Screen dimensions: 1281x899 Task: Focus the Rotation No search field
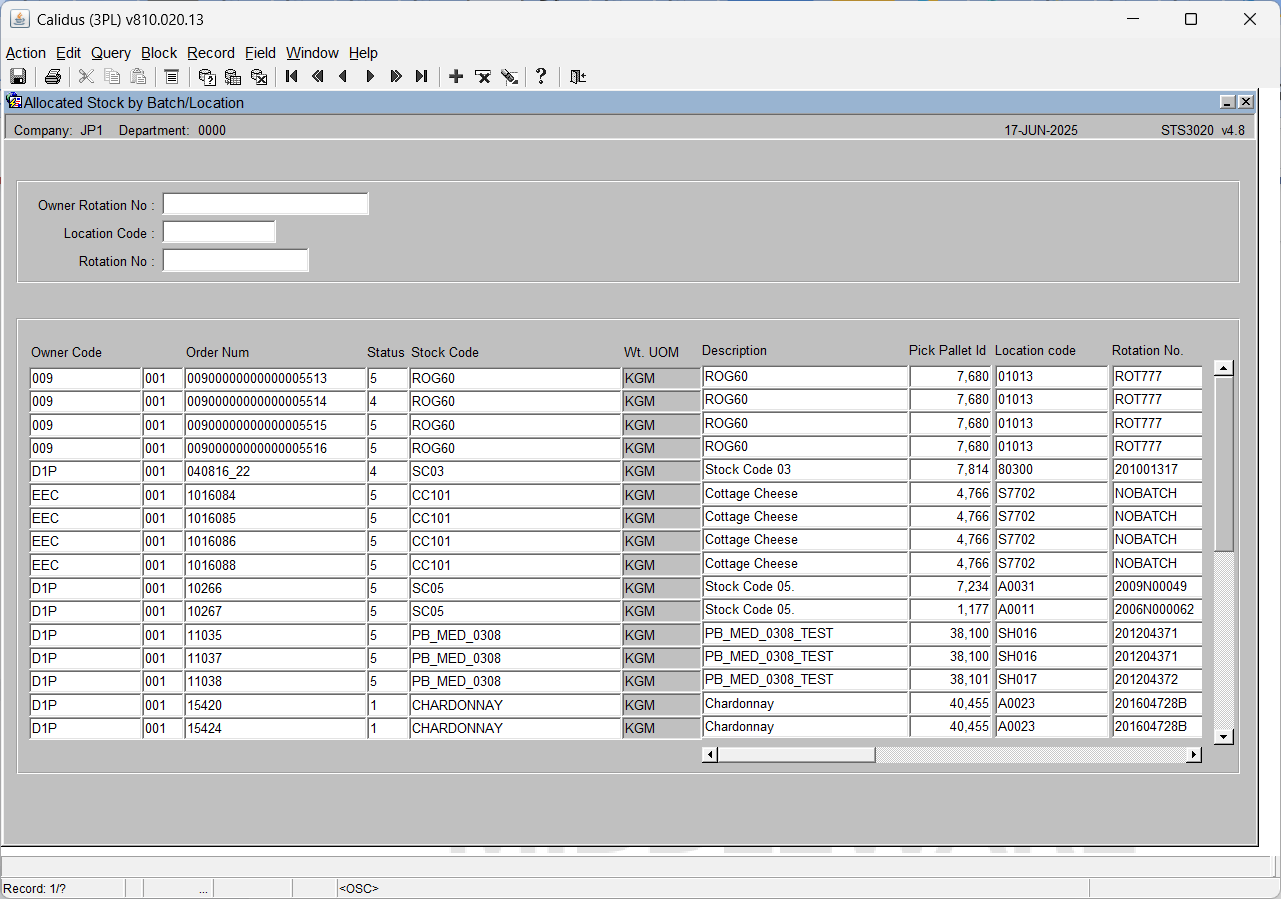point(236,260)
